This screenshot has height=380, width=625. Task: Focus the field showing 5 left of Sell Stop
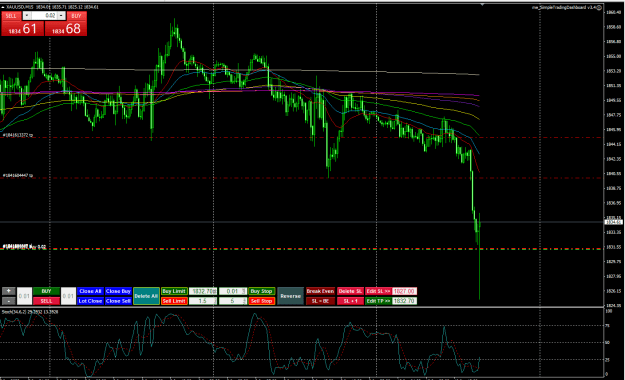coord(233,301)
